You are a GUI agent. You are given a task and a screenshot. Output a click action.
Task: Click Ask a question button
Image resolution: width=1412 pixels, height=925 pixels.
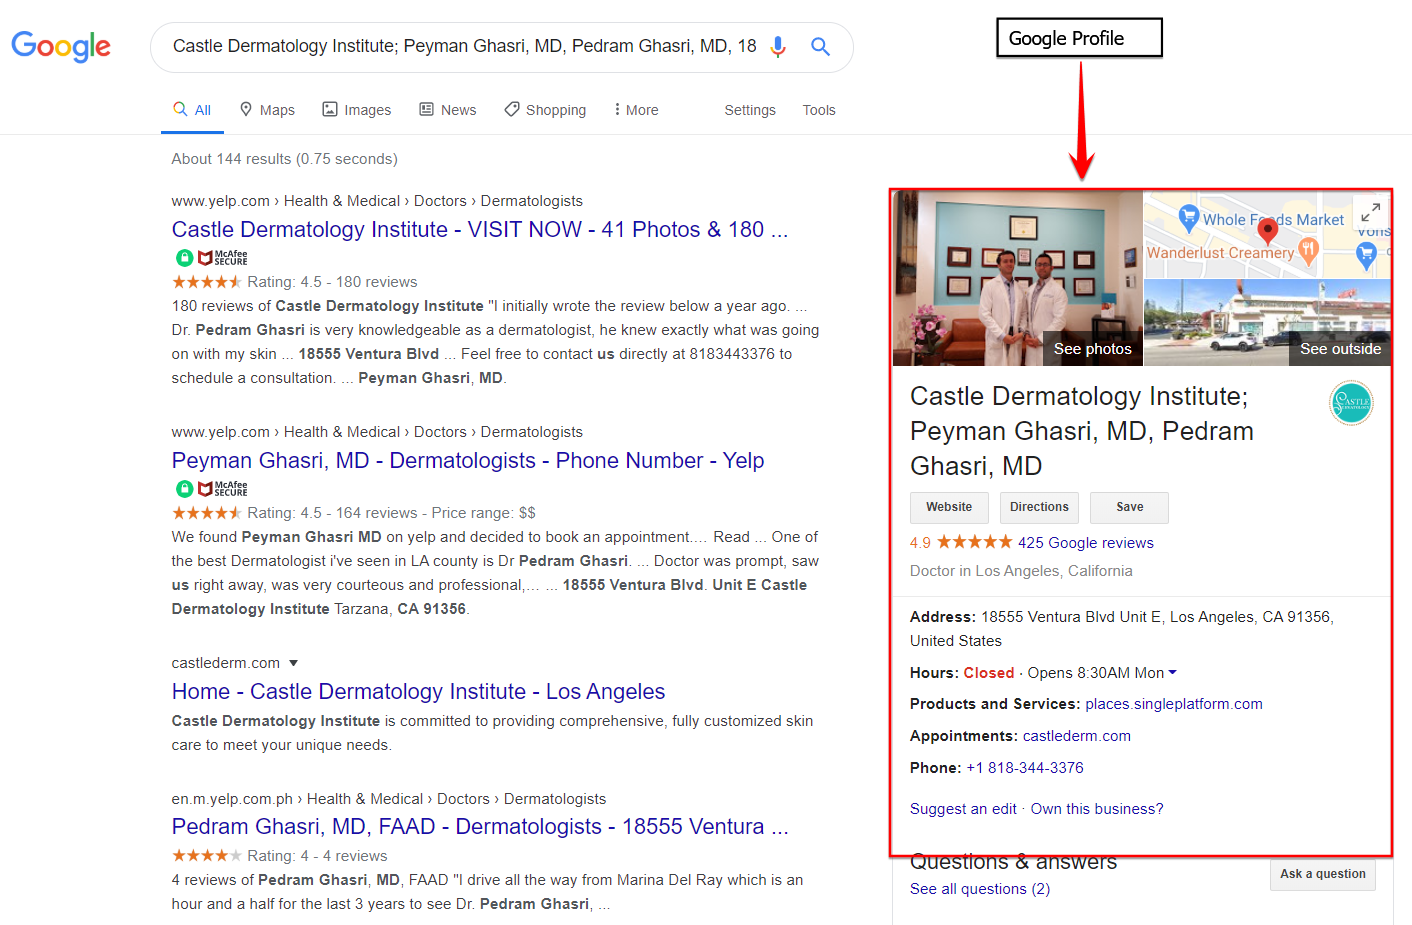click(x=1323, y=874)
